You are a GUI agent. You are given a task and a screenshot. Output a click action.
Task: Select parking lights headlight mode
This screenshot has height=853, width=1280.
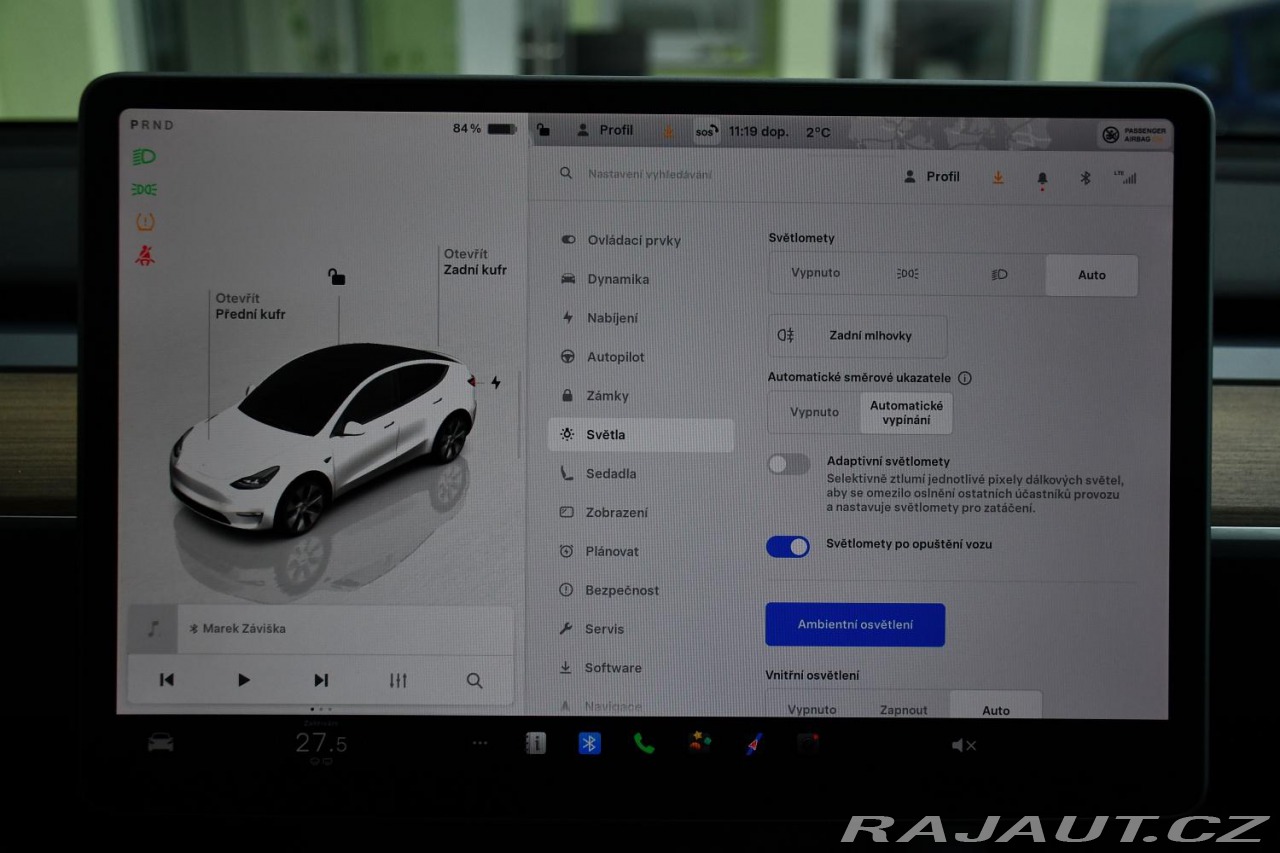907,274
